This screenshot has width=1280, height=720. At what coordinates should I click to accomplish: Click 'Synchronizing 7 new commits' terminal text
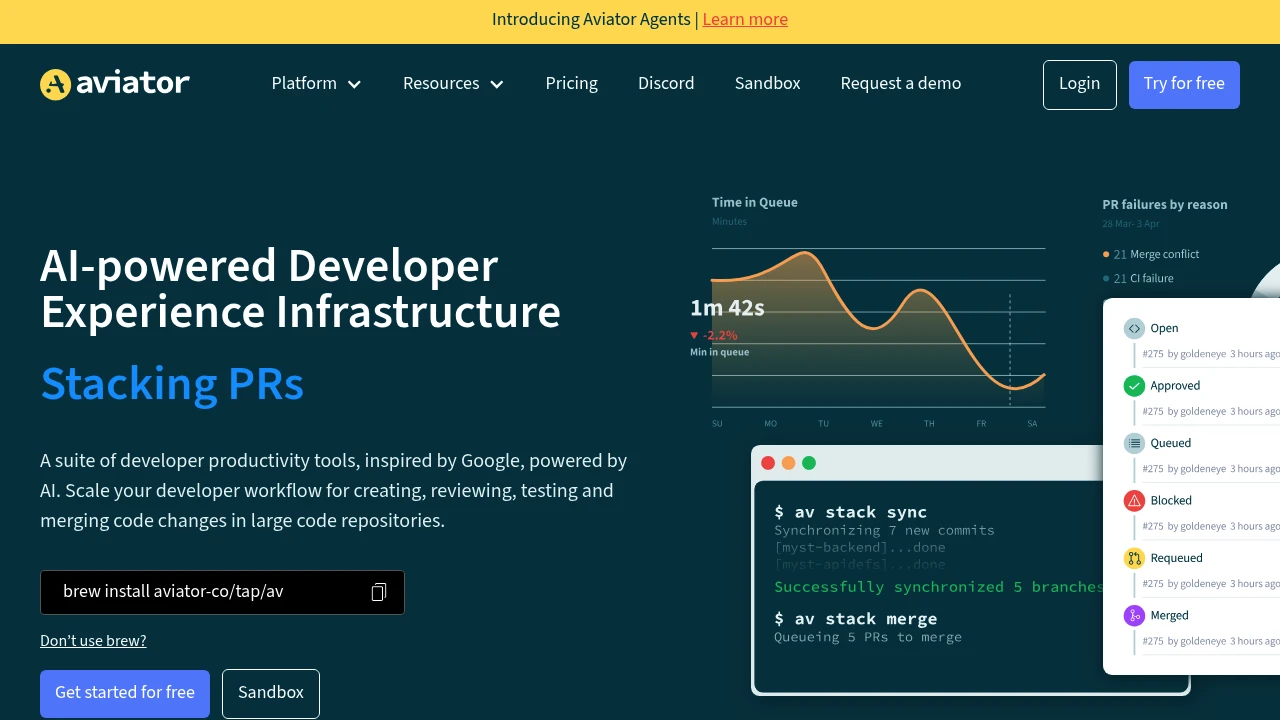[x=884, y=530]
